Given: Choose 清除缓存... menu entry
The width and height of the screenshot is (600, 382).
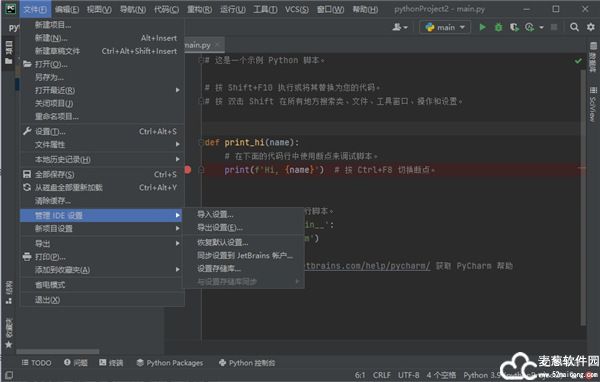Looking at the screenshot, I should coord(102,201).
